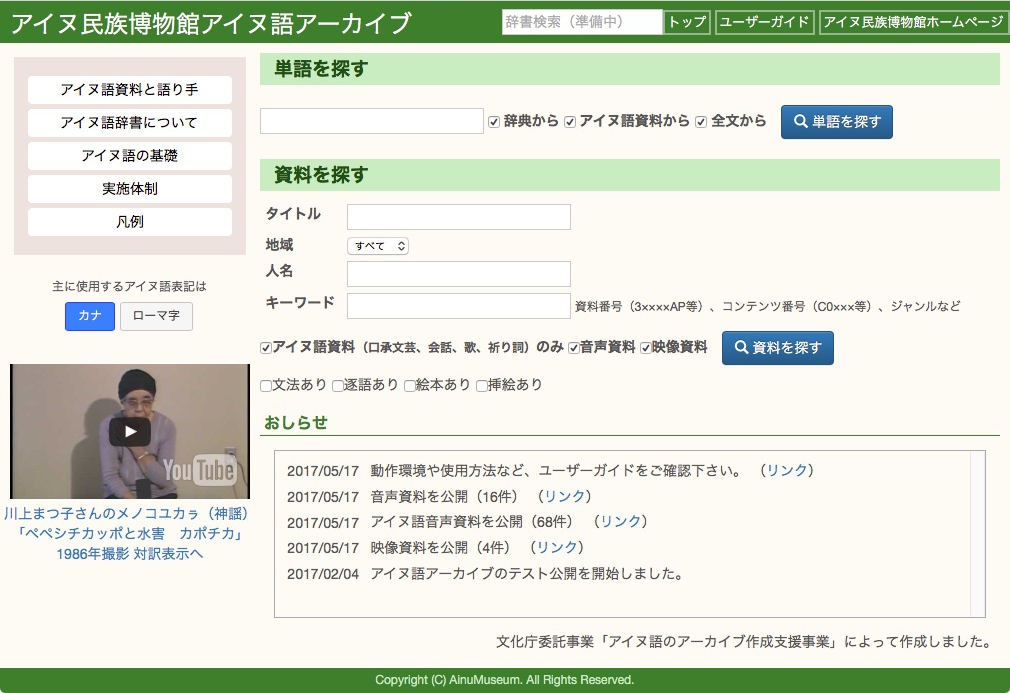1010x693 pixels.
Task: Uncheck the 辞典から checkbox
Action: [x=494, y=122]
